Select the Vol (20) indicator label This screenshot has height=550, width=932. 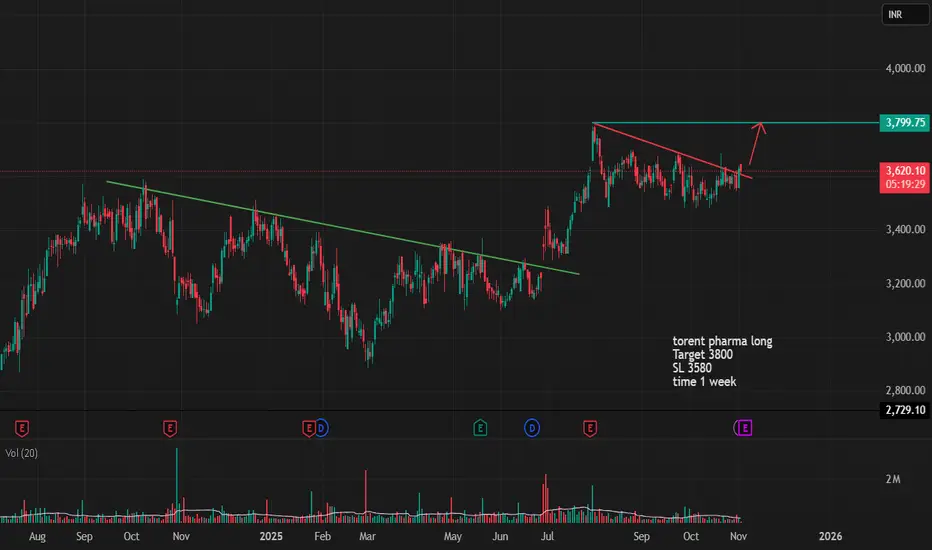coord(21,453)
